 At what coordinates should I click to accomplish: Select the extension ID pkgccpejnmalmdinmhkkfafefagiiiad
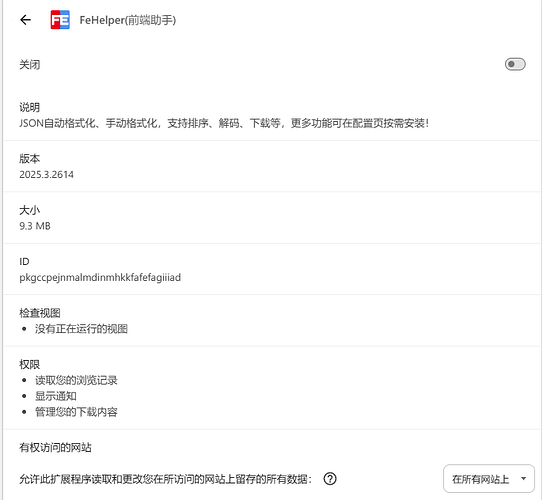[100, 277]
